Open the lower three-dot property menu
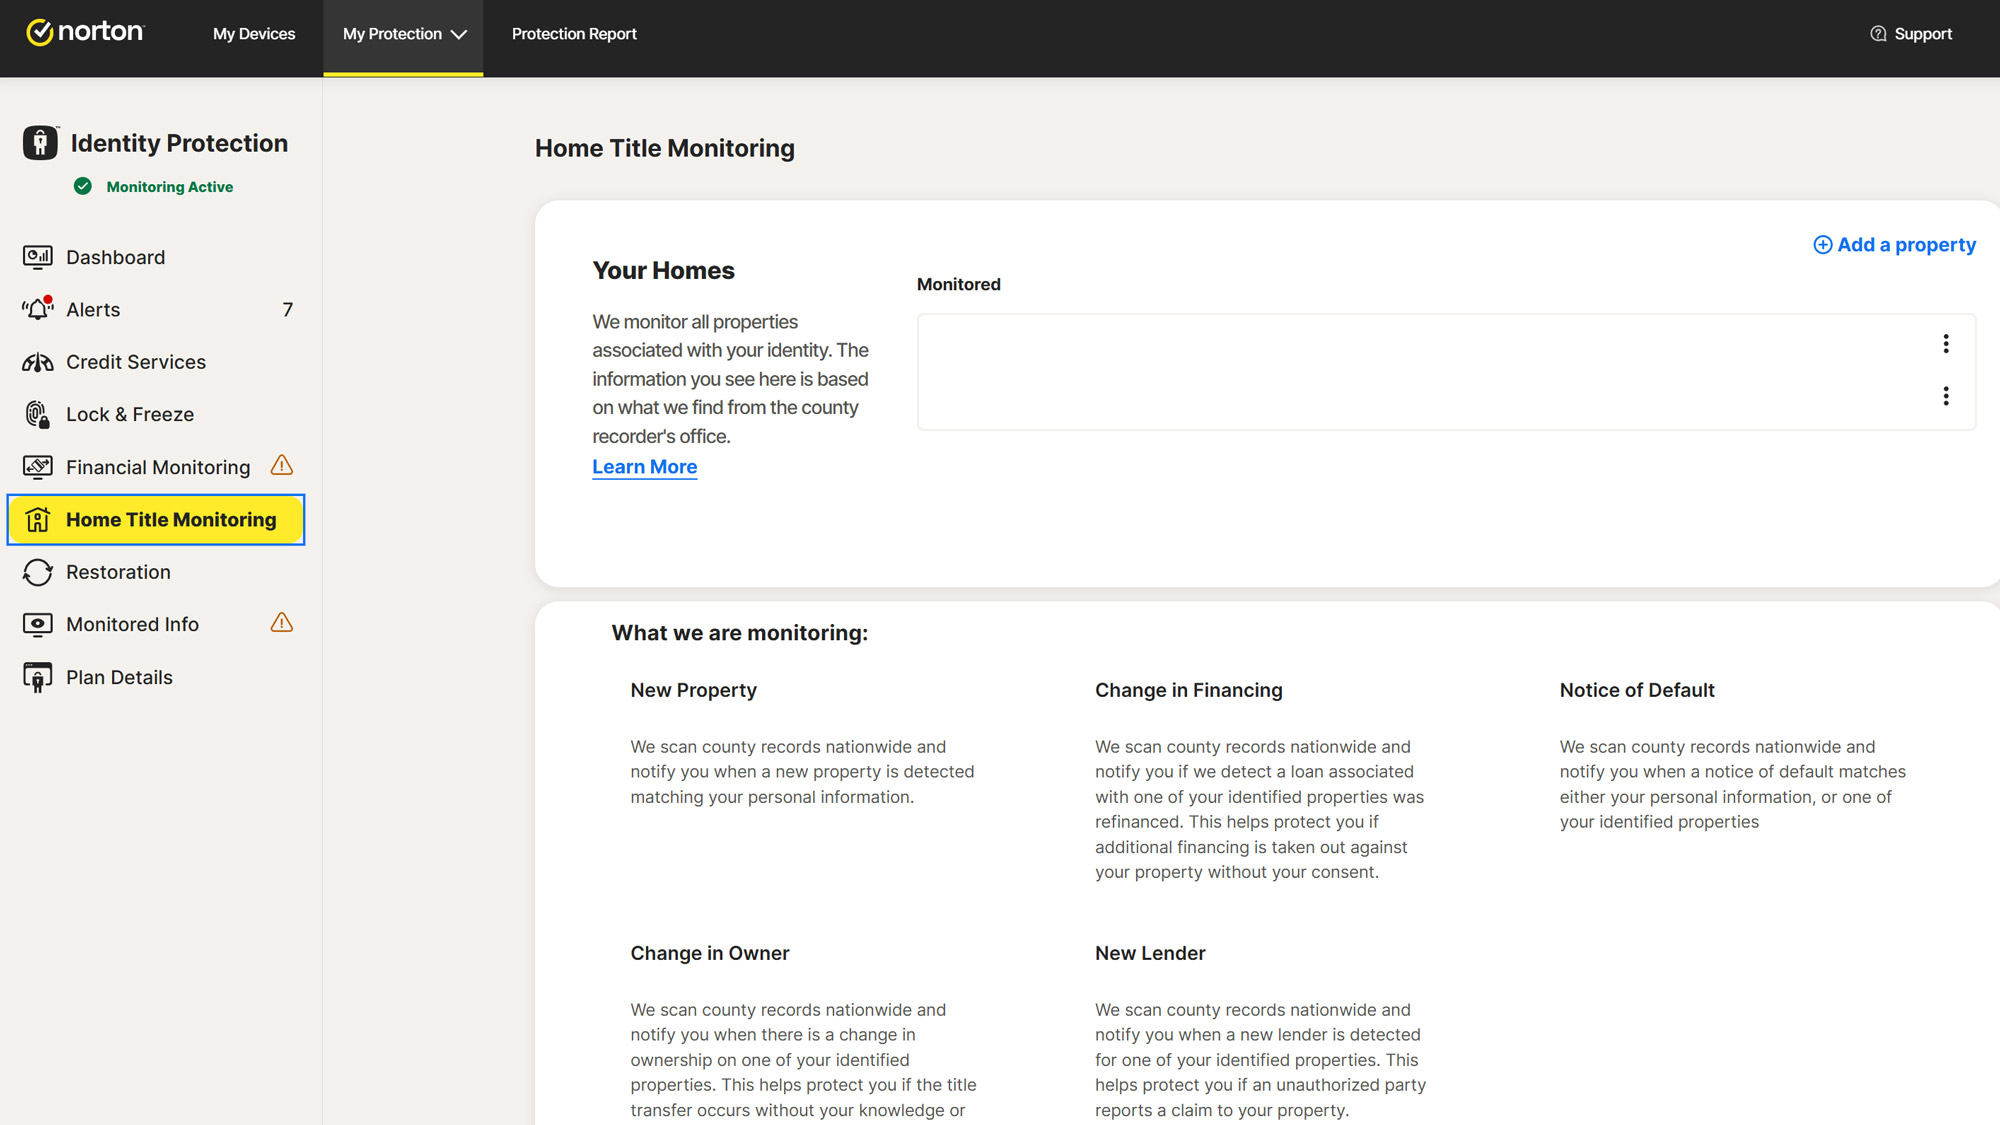Image resolution: width=2000 pixels, height=1125 pixels. tap(1945, 396)
